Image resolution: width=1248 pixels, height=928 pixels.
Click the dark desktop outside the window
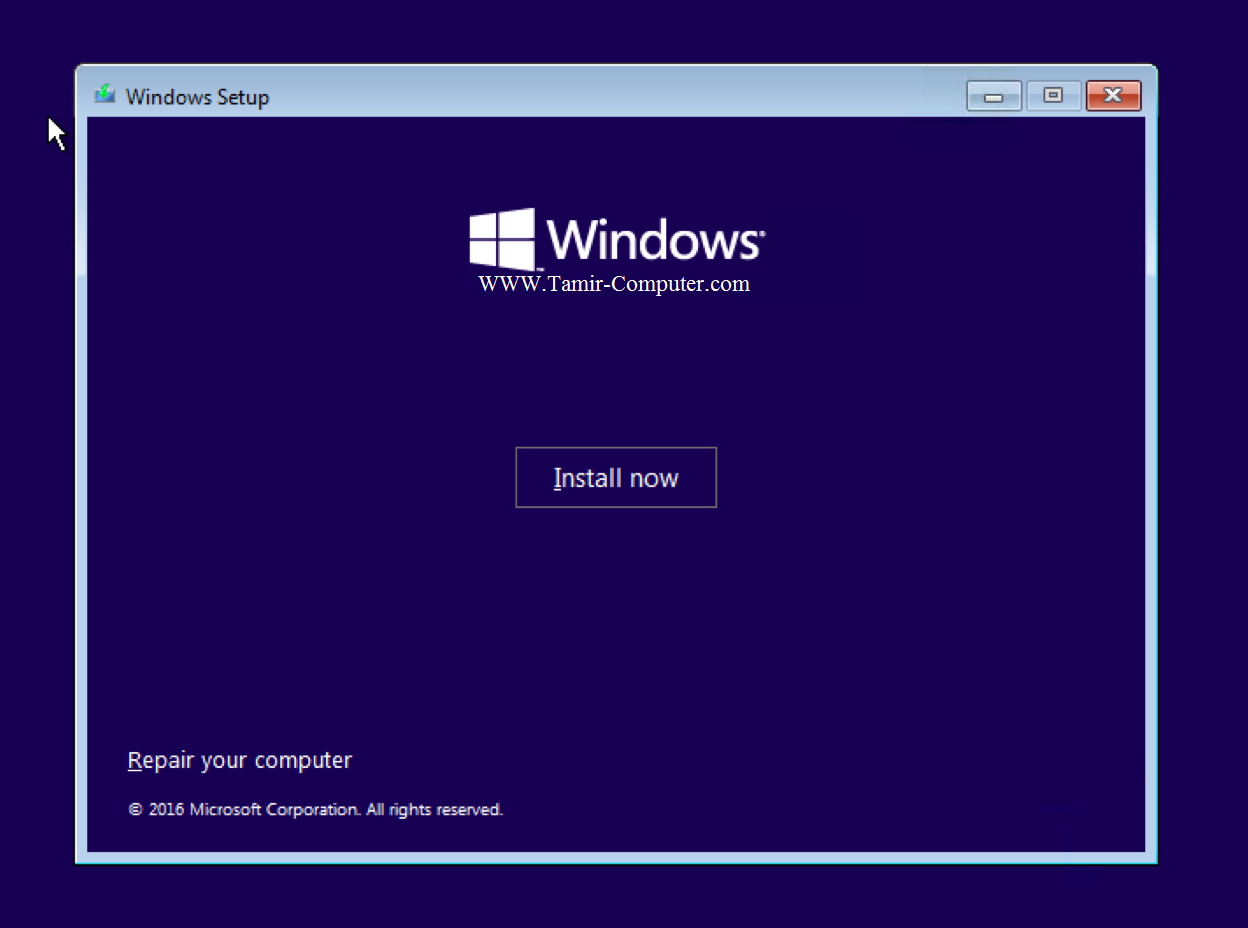pyautogui.click(x=600, y=895)
